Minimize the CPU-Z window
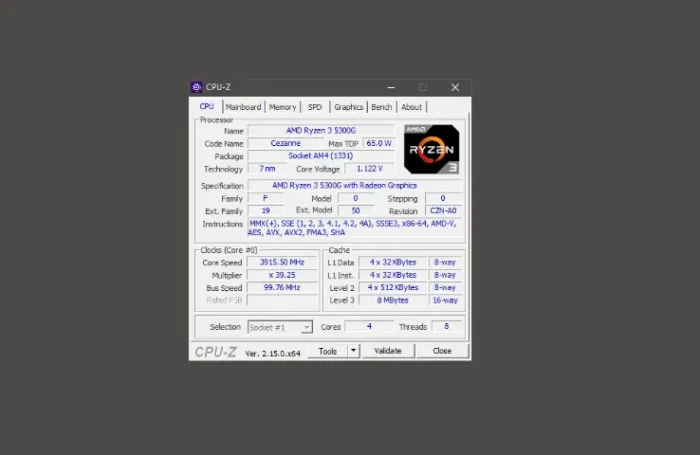700x455 pixels. pos(391,88)
